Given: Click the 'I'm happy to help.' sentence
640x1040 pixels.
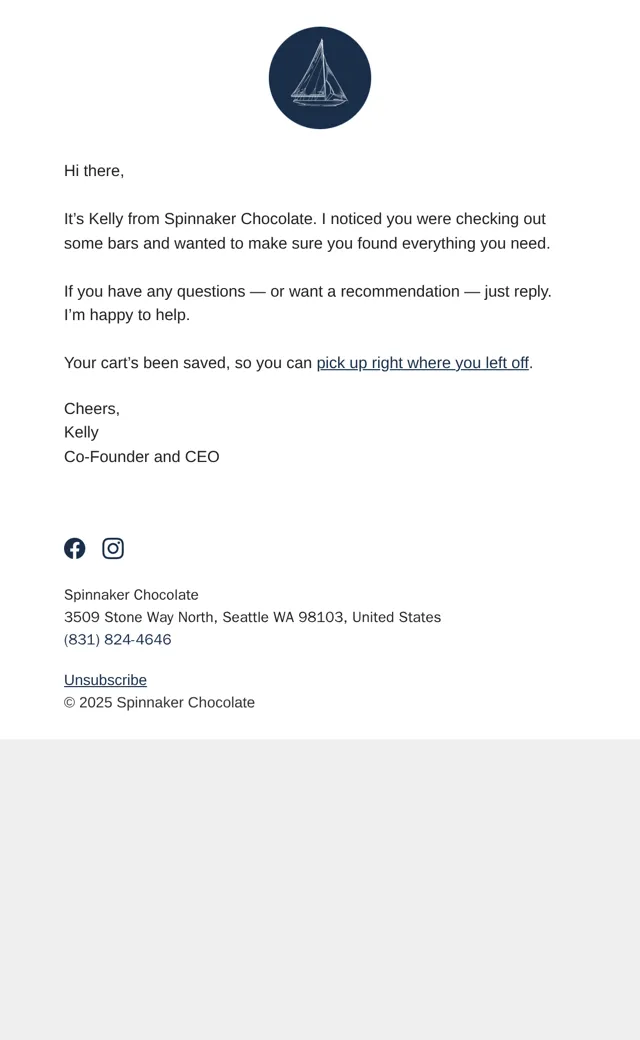Looking at the screenshot, I should pos(127,315).
